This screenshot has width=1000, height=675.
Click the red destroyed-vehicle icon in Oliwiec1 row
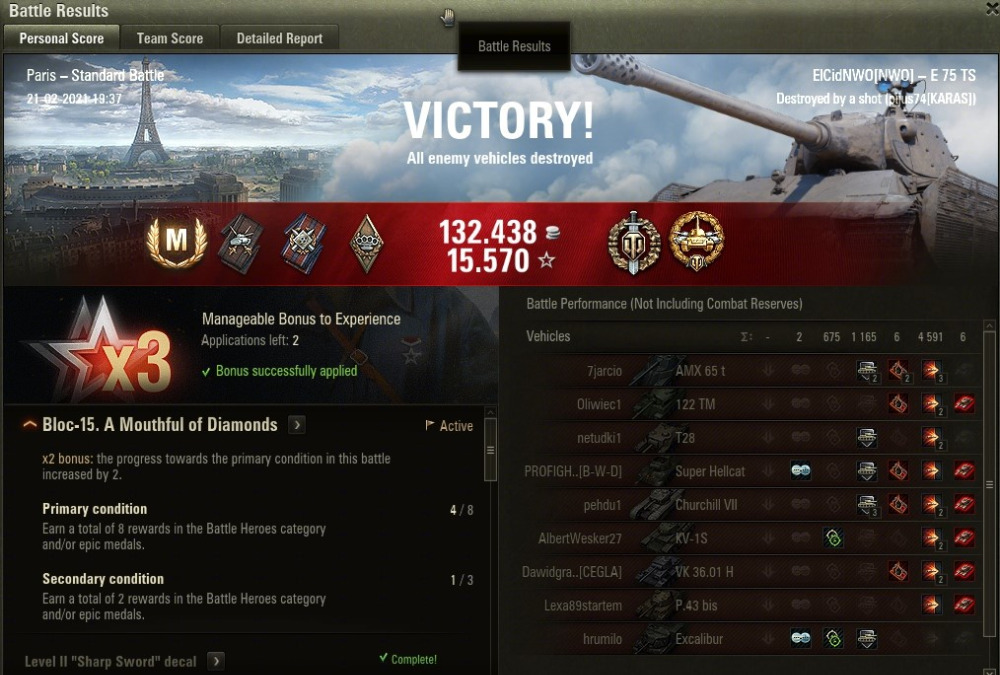click(964, 404)
